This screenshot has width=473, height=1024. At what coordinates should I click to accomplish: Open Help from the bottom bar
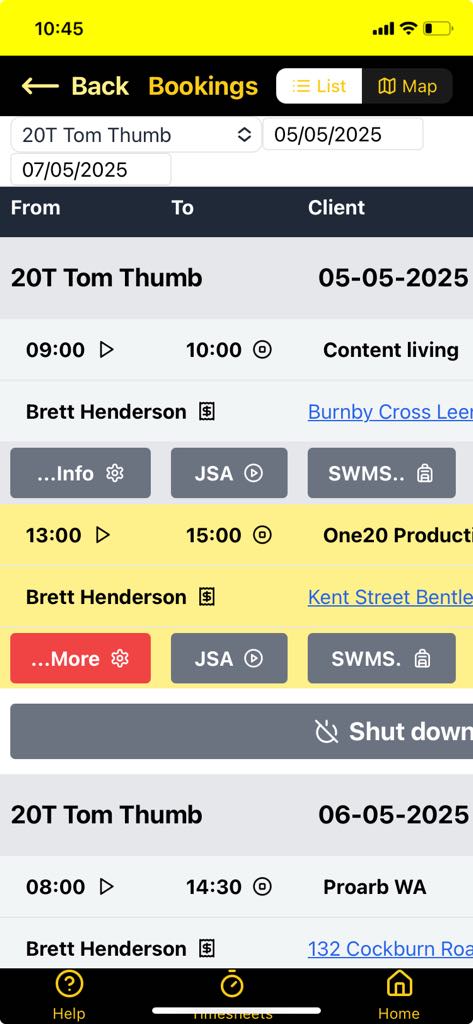[69, 995]
